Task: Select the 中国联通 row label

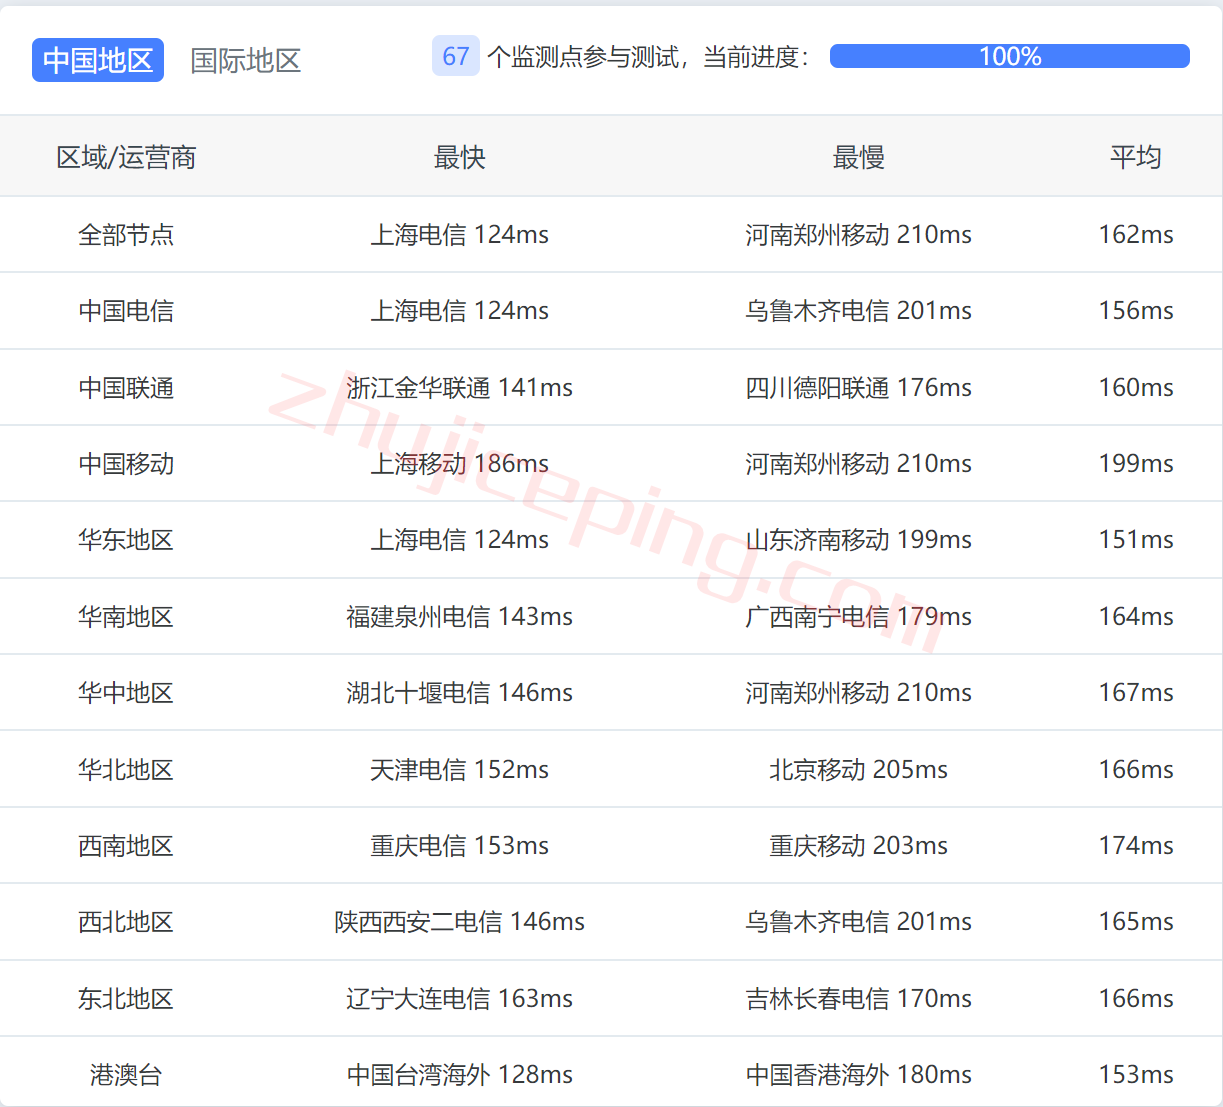Action: pos(126,388)
